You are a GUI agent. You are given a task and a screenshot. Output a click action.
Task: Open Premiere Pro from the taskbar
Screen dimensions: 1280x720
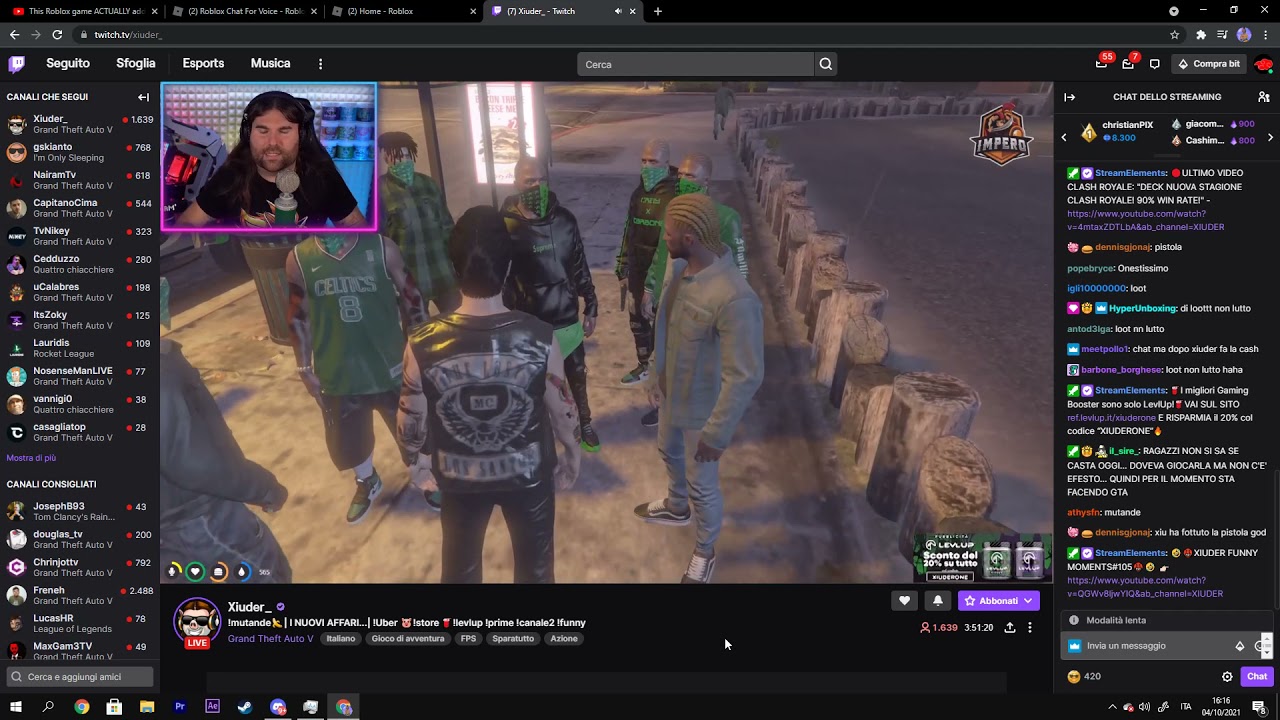click(x=180, y=707)
